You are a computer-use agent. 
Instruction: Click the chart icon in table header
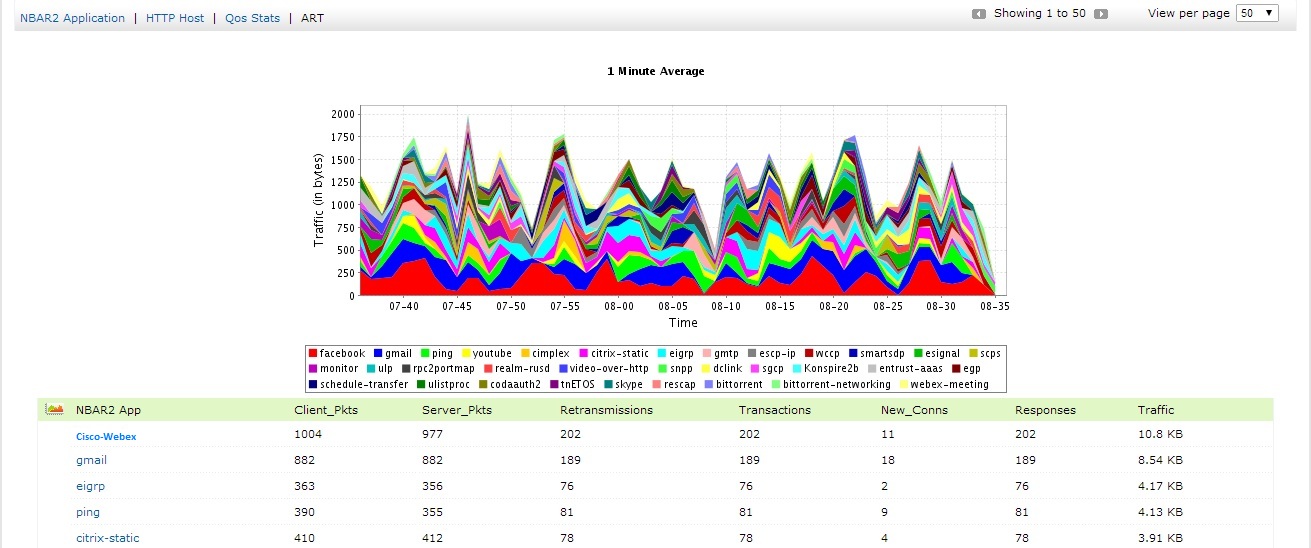55,409
